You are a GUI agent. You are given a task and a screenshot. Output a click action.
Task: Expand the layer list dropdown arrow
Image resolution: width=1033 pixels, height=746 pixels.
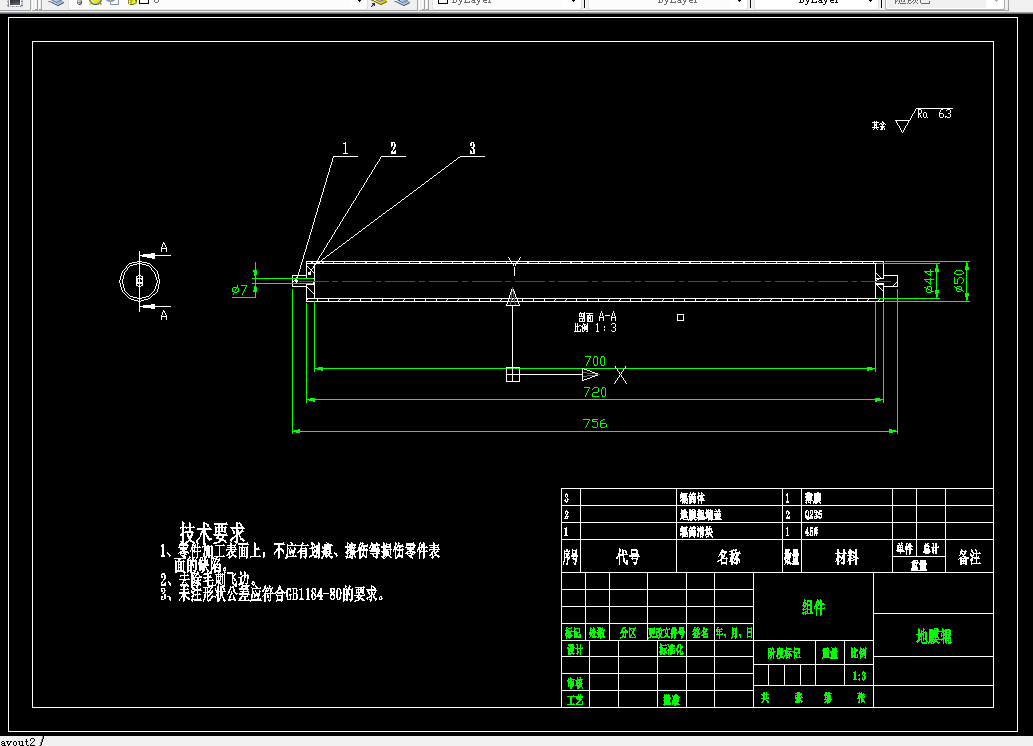(359, 2)
